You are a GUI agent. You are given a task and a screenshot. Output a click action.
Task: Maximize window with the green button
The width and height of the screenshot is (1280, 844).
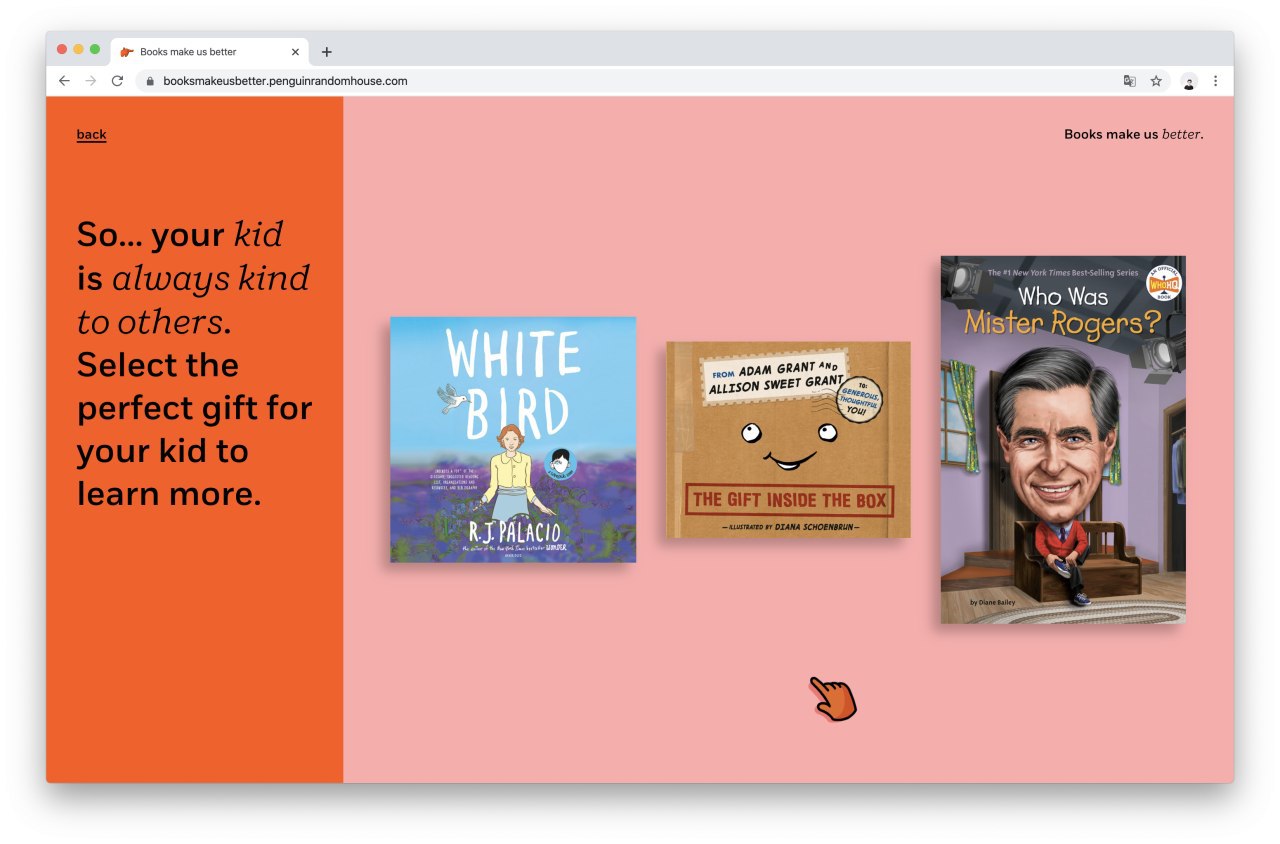pos(95,49)
